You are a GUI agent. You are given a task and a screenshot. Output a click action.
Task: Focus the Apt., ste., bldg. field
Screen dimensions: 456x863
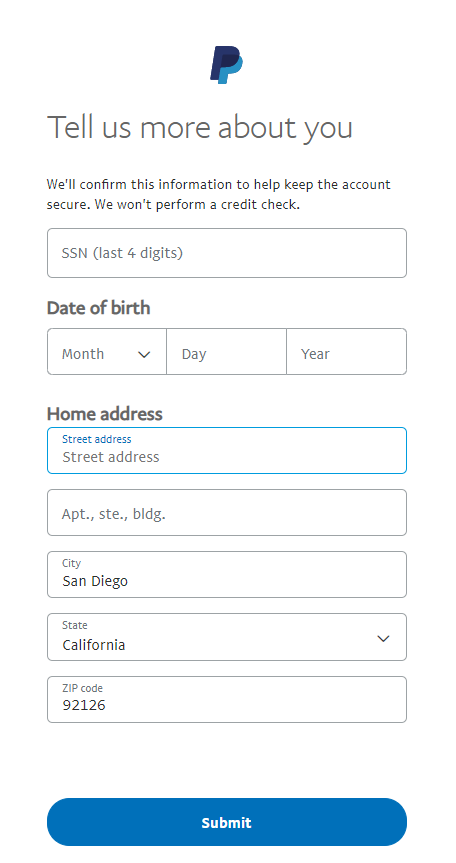point(227,512)
